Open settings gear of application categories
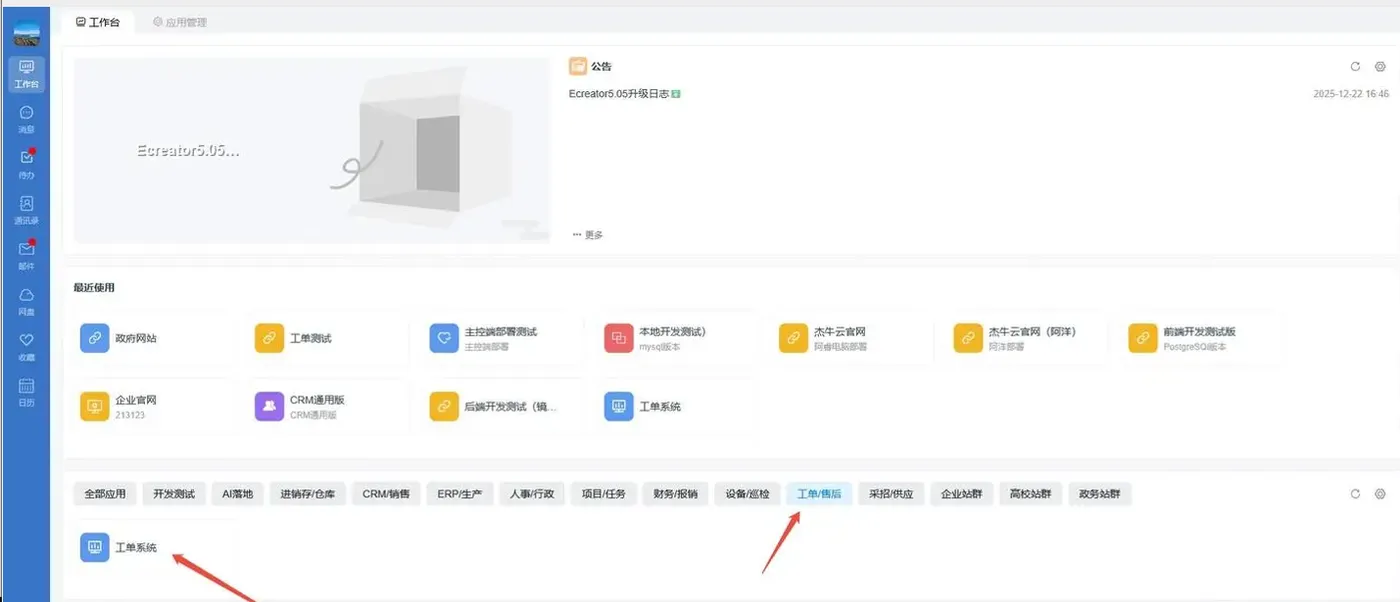 (1380, 494)
